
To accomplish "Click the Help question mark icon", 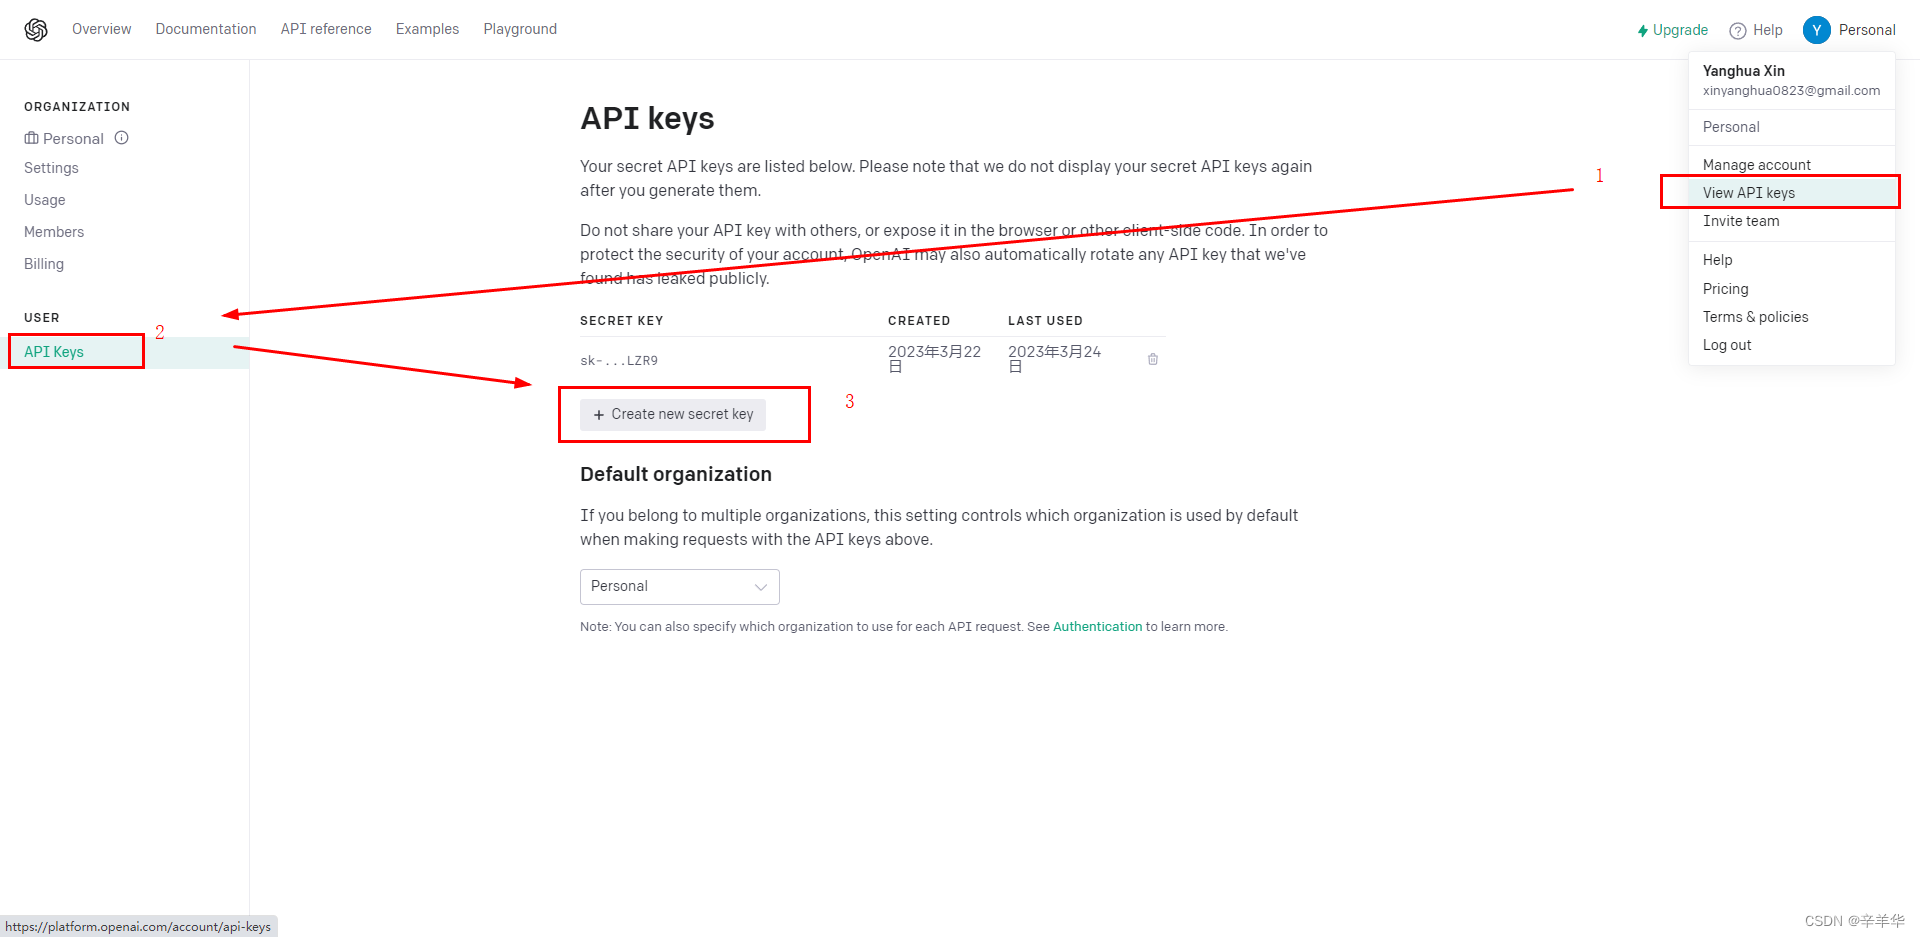I will tap(1738, 31).
